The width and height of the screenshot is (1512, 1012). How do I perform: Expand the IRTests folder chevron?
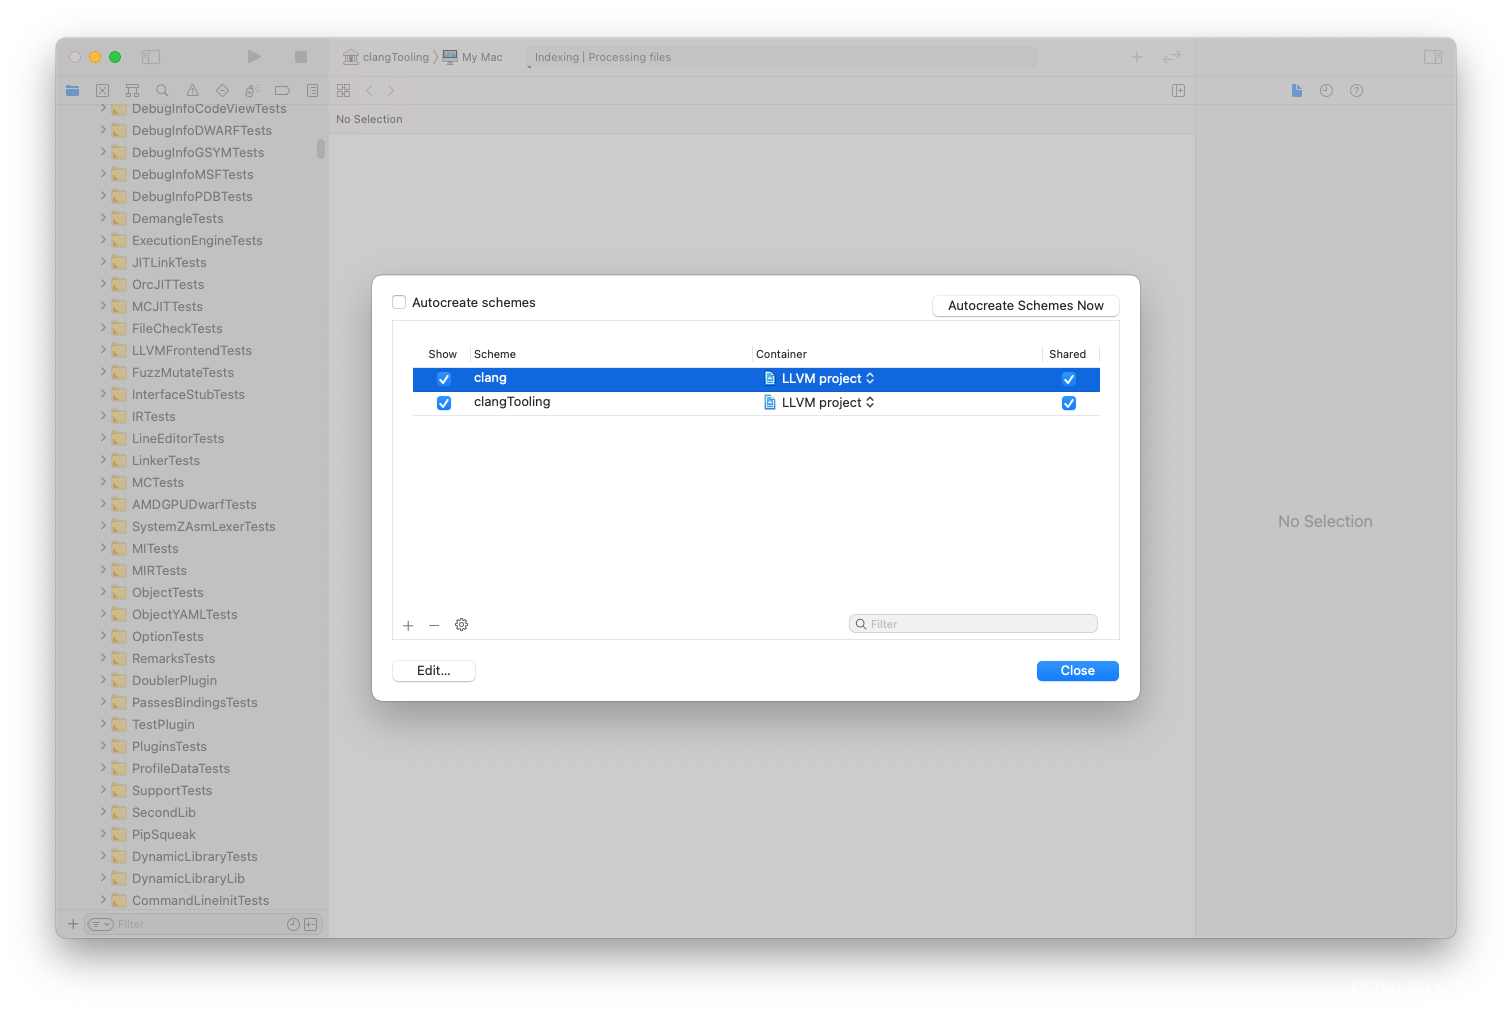[103, 416]
